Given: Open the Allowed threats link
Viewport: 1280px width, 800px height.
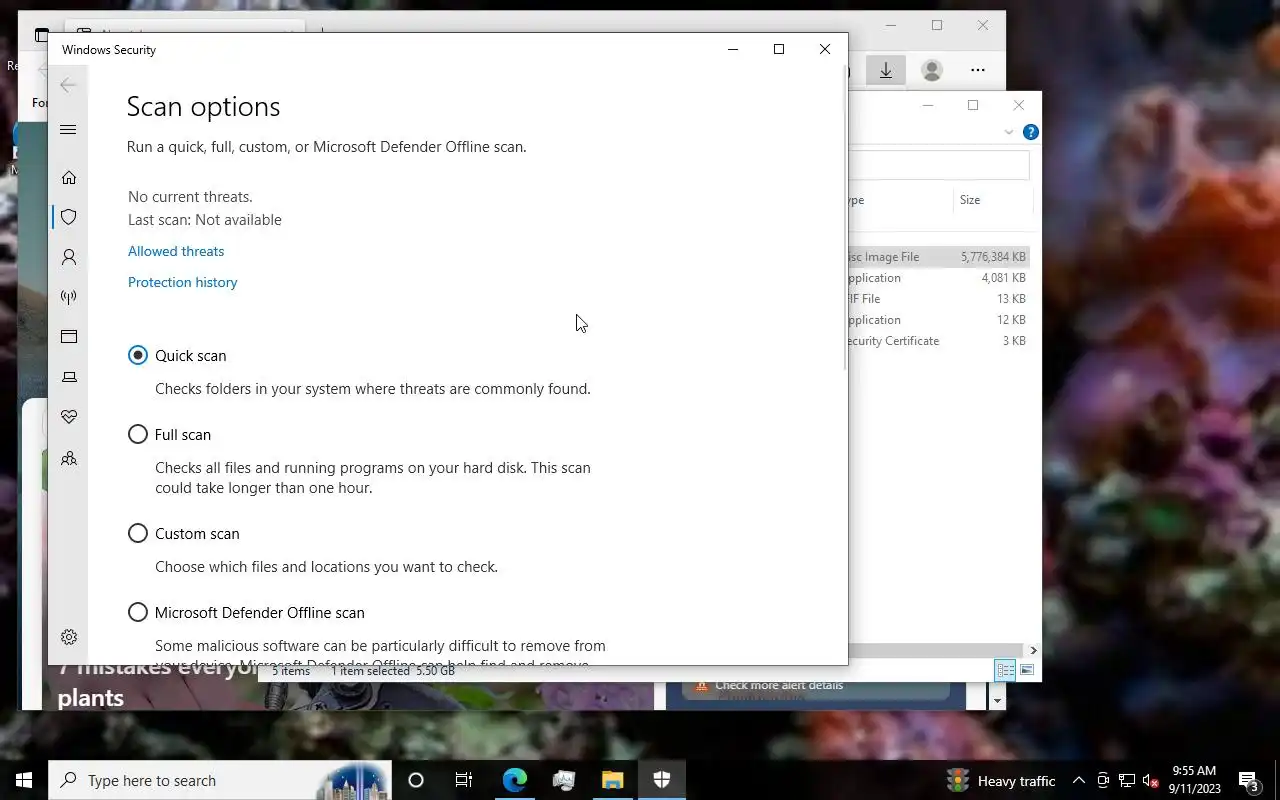Looking at the screenshot, I should pyautogui.click(x=176, y=251).
